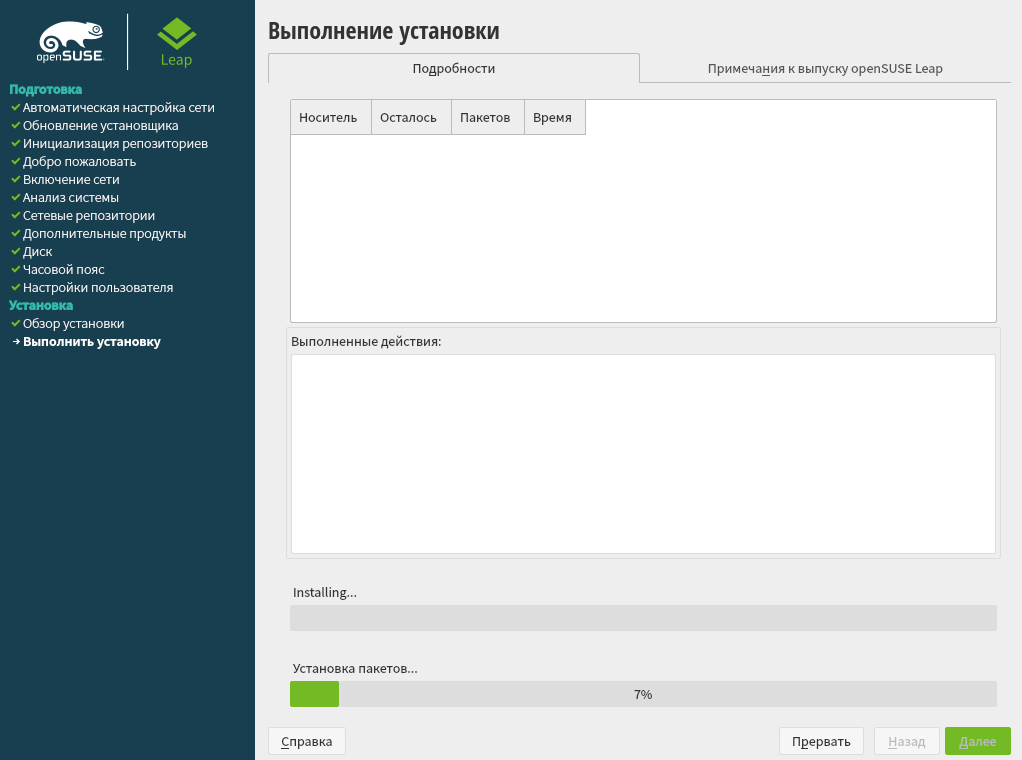Image resolution: width=1022 pixels, height=760 pixels.
Task: Open Примечания к выпуску openSUSE Leap tab
Action: (825, 68)
